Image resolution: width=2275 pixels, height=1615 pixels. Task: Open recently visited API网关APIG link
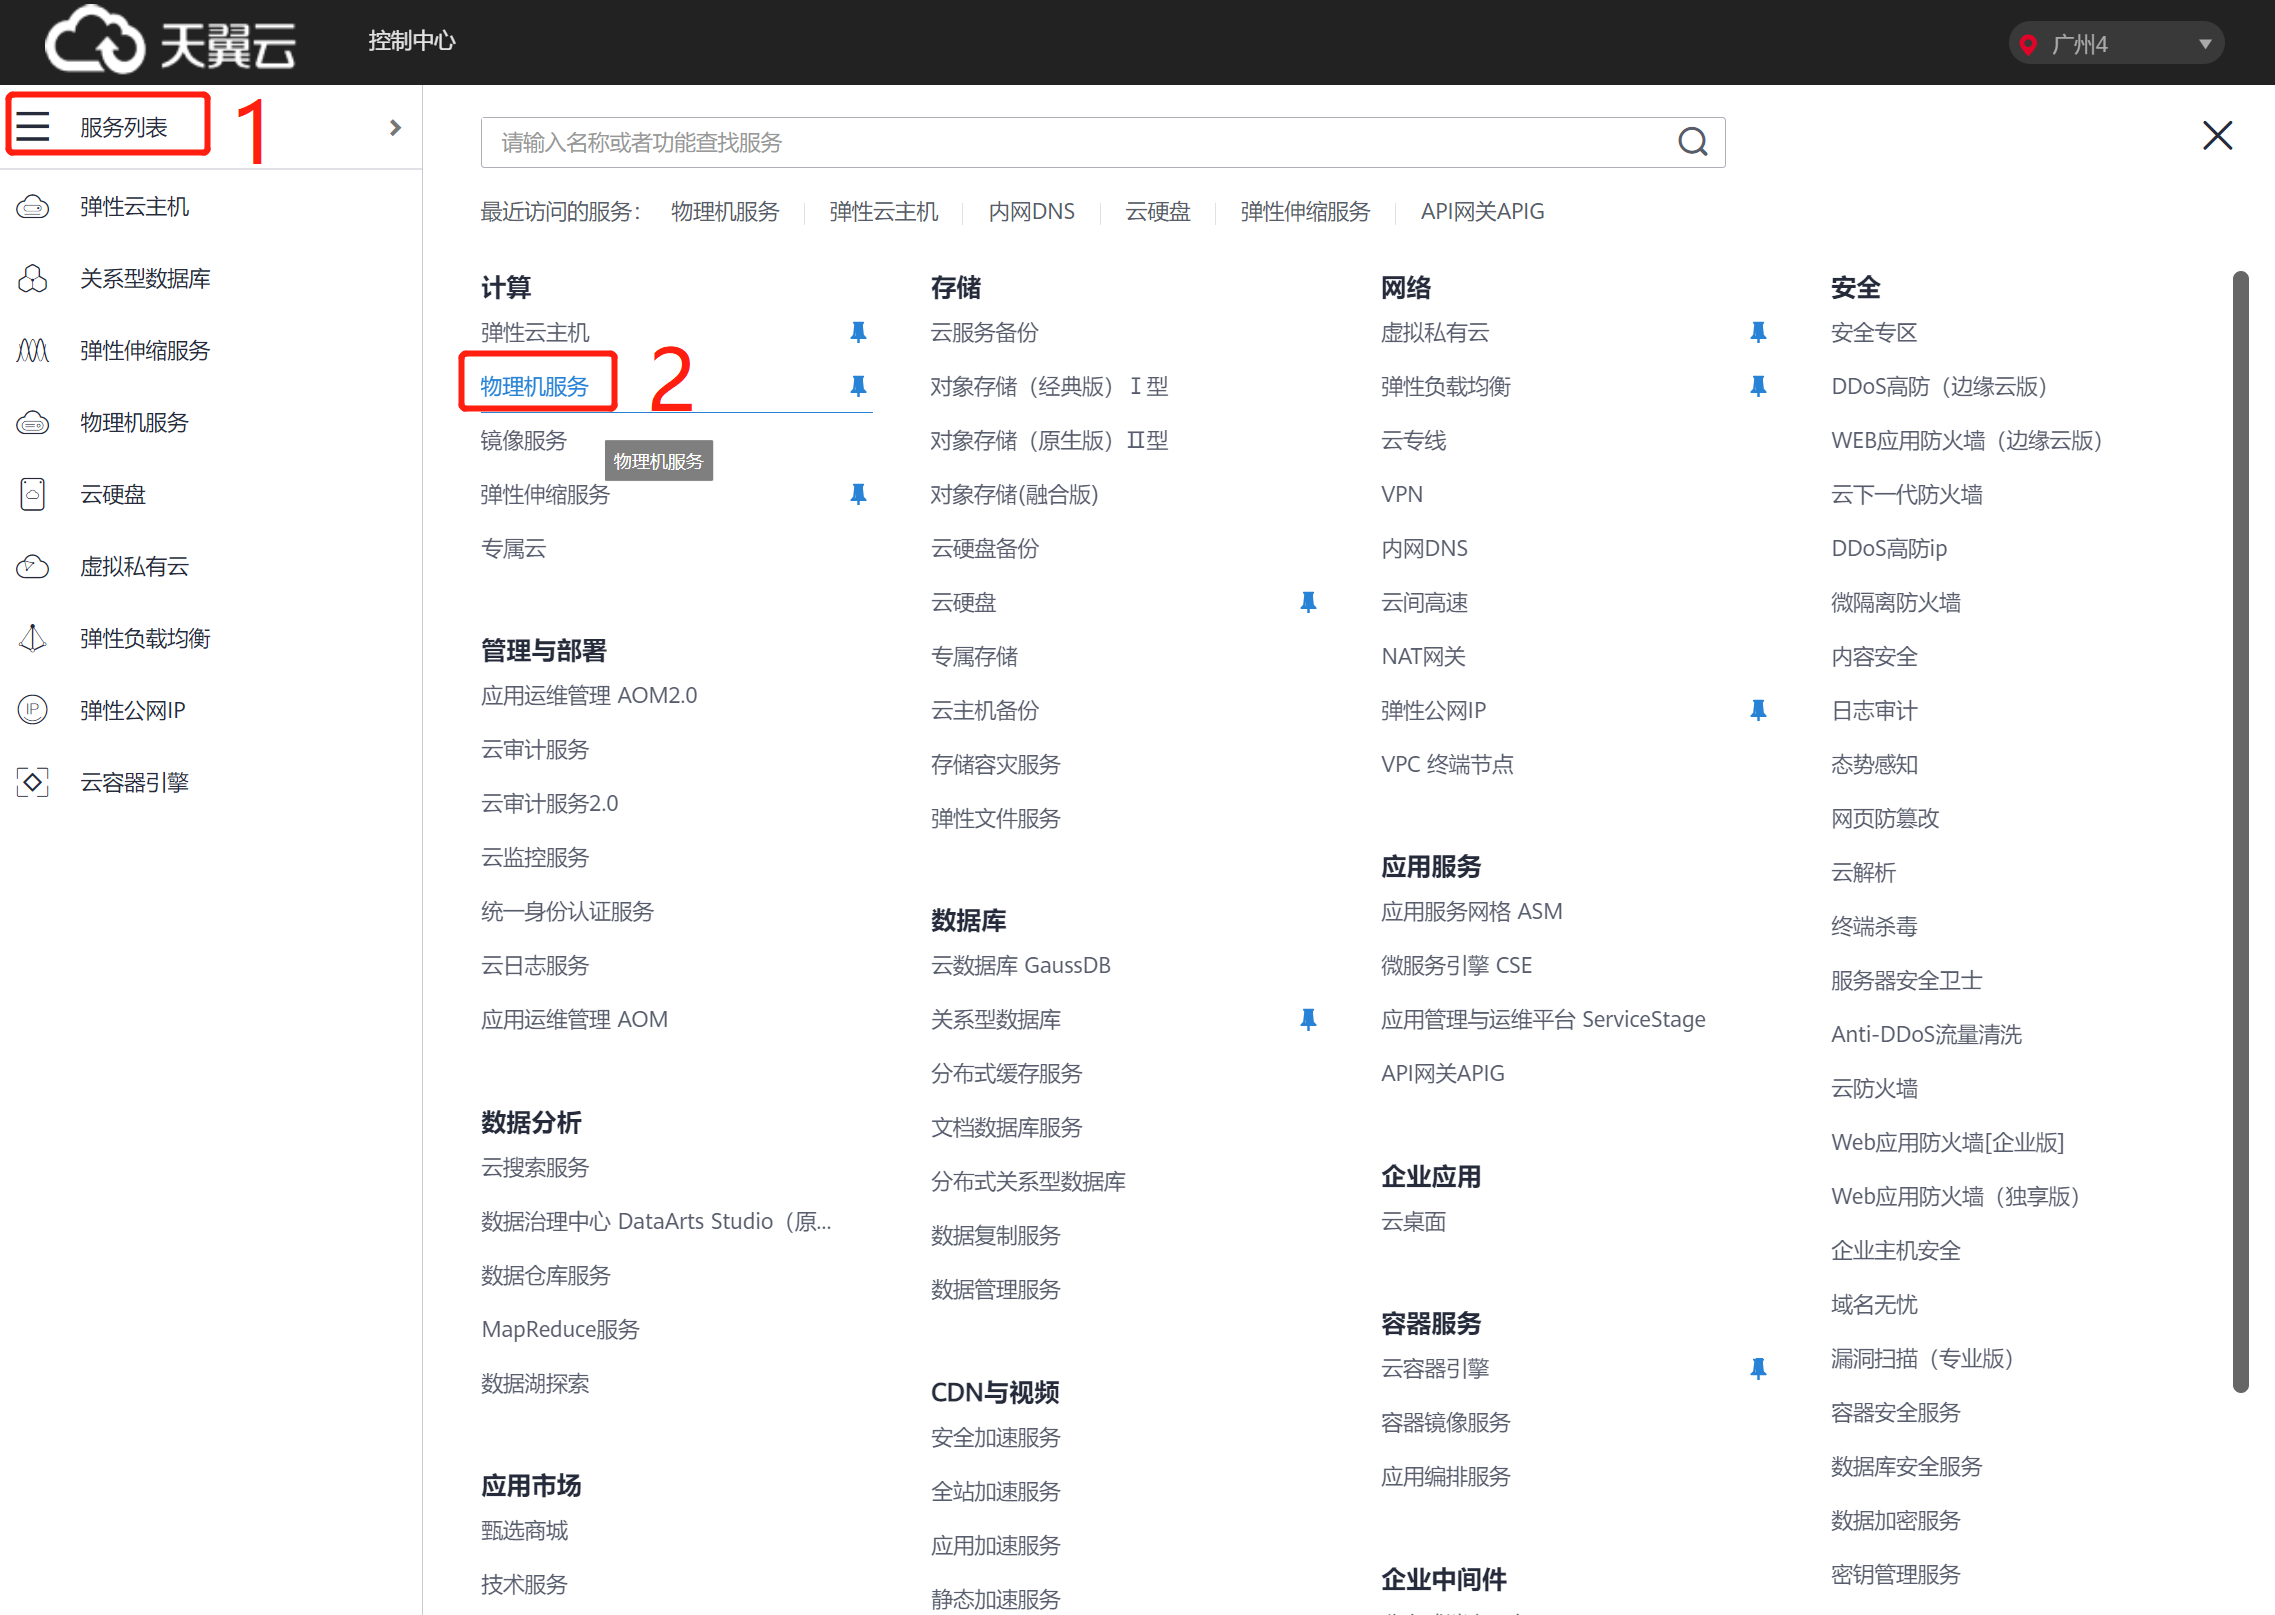1482,212
